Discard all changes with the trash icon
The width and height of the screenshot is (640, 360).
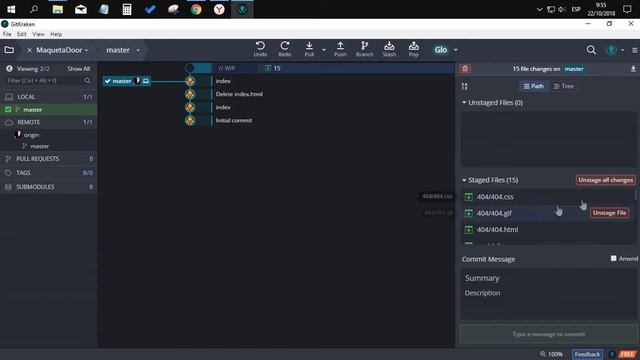pos(465,69)
